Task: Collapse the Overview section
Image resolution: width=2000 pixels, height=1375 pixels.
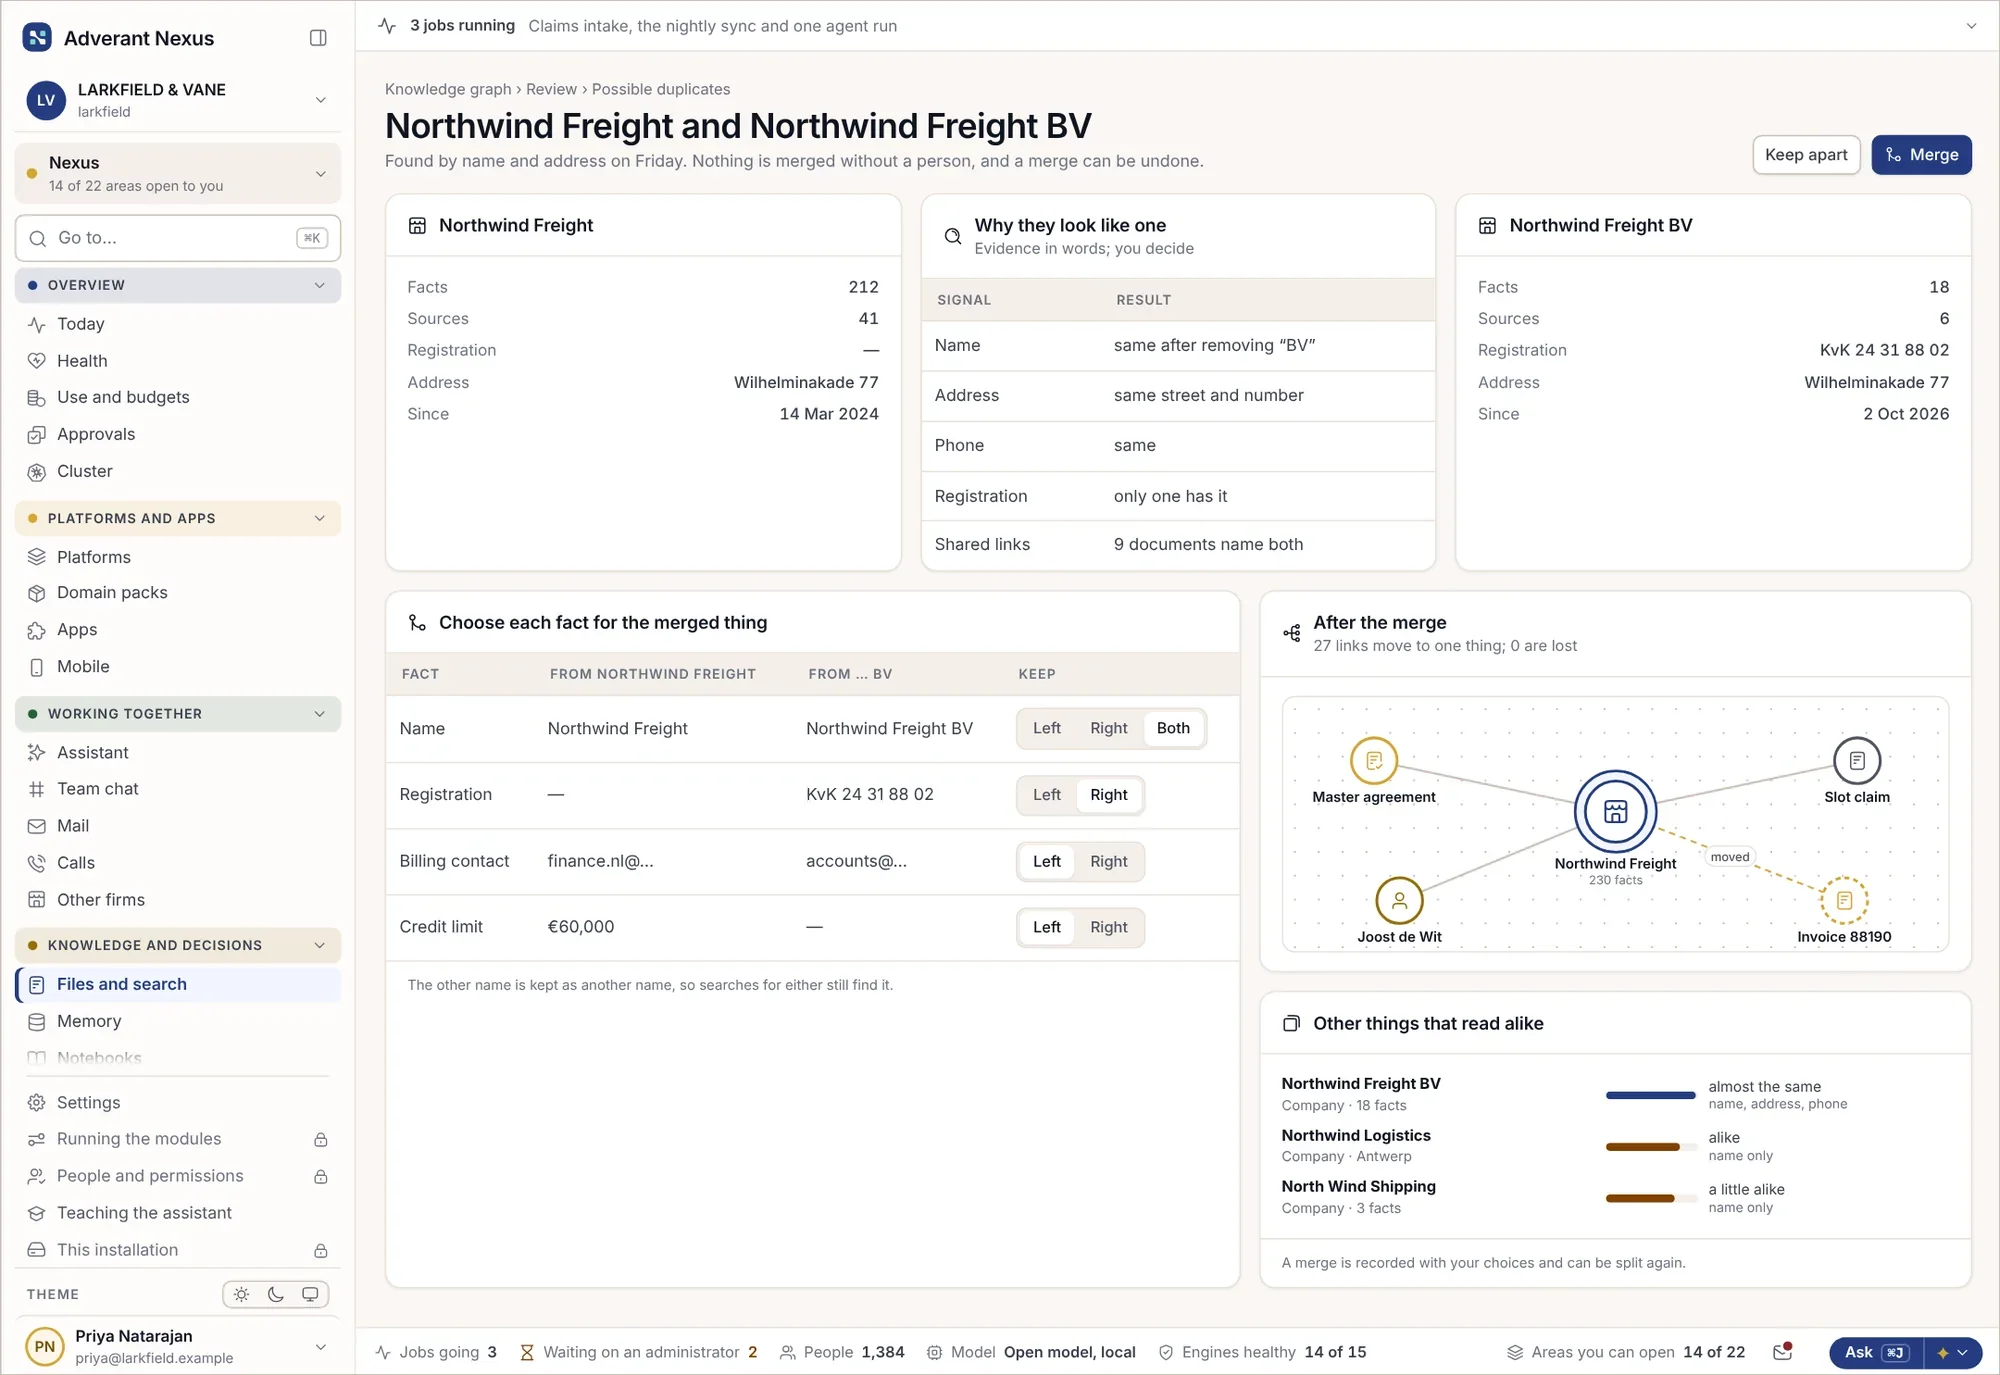Action: [x=178, y=285]
